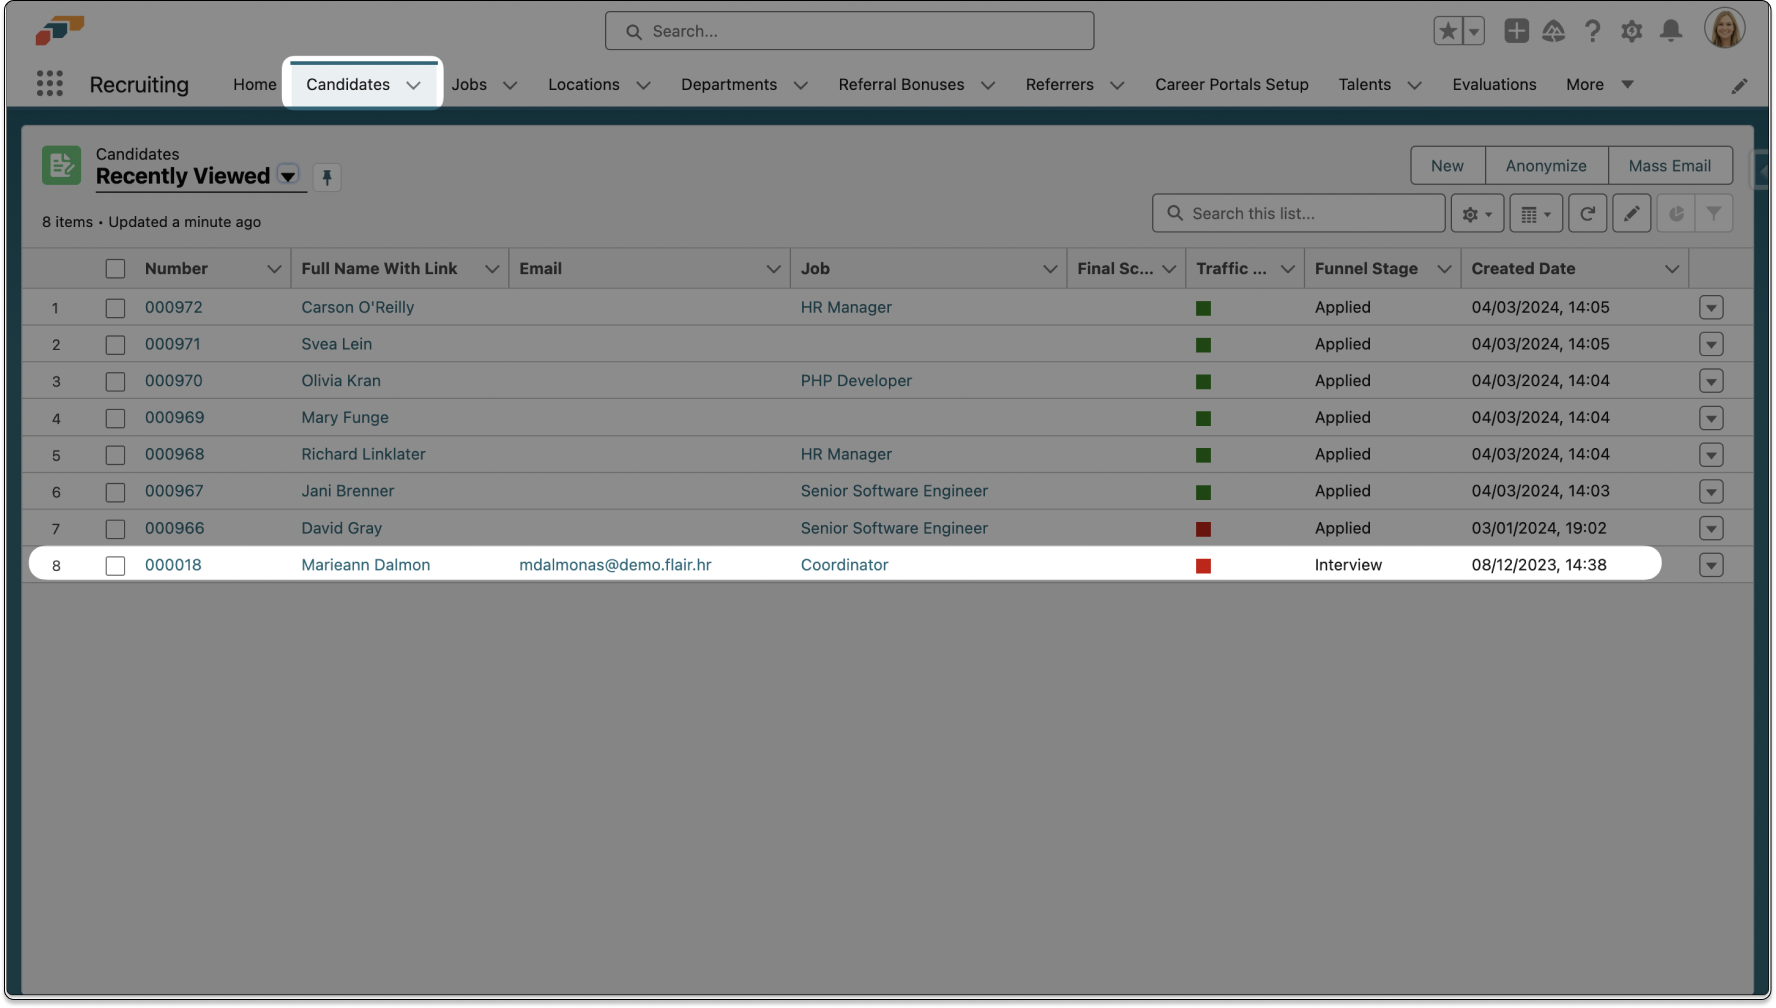Switch to the Evaluations tab
1776x1008 pixels.
click(1494, 84)
